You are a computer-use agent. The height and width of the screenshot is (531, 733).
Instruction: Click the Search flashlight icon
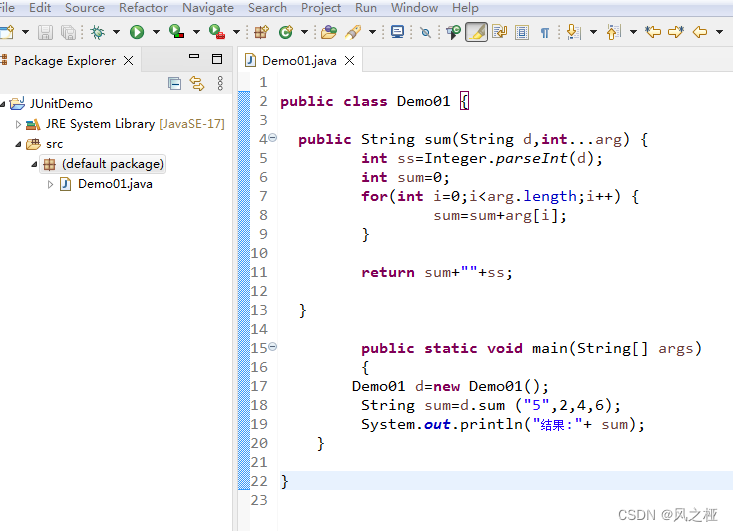(x=353, y=32)
